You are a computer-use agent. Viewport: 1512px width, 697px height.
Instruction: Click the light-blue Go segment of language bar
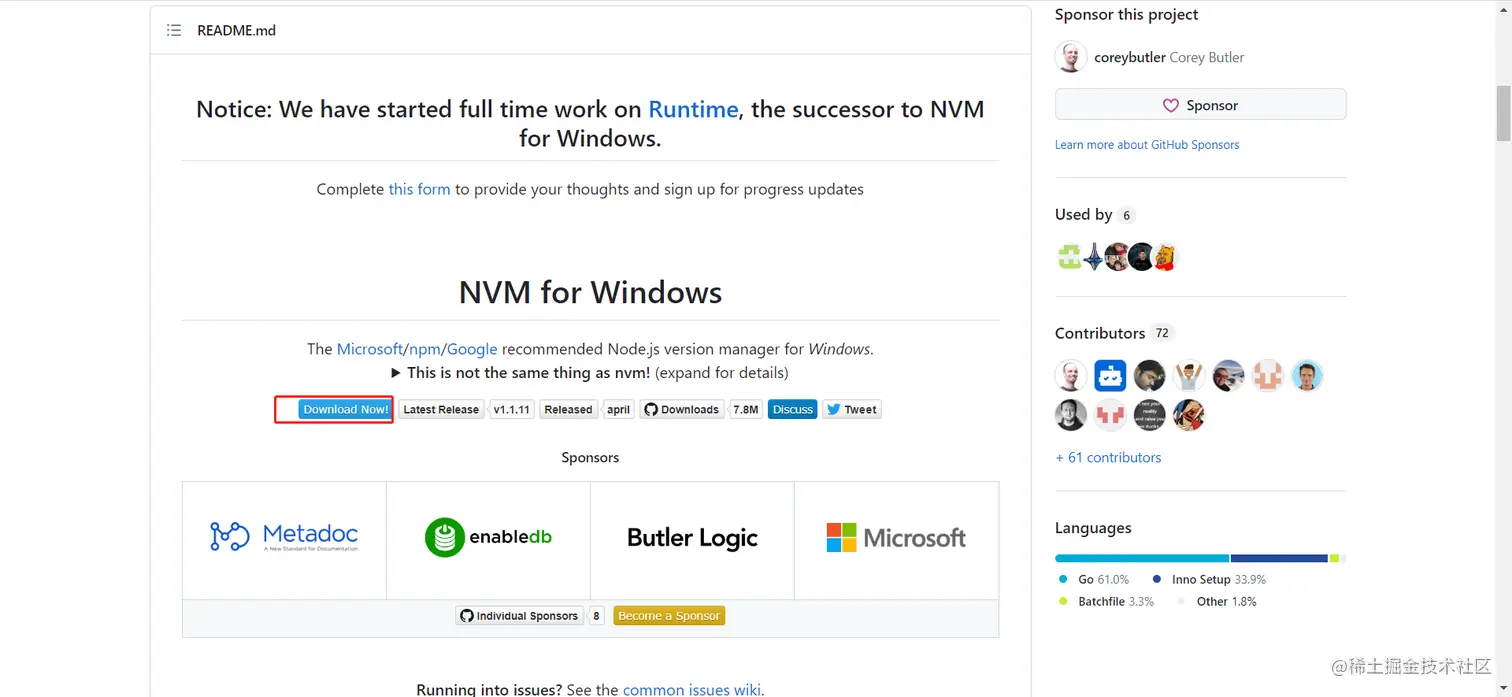1142,558
